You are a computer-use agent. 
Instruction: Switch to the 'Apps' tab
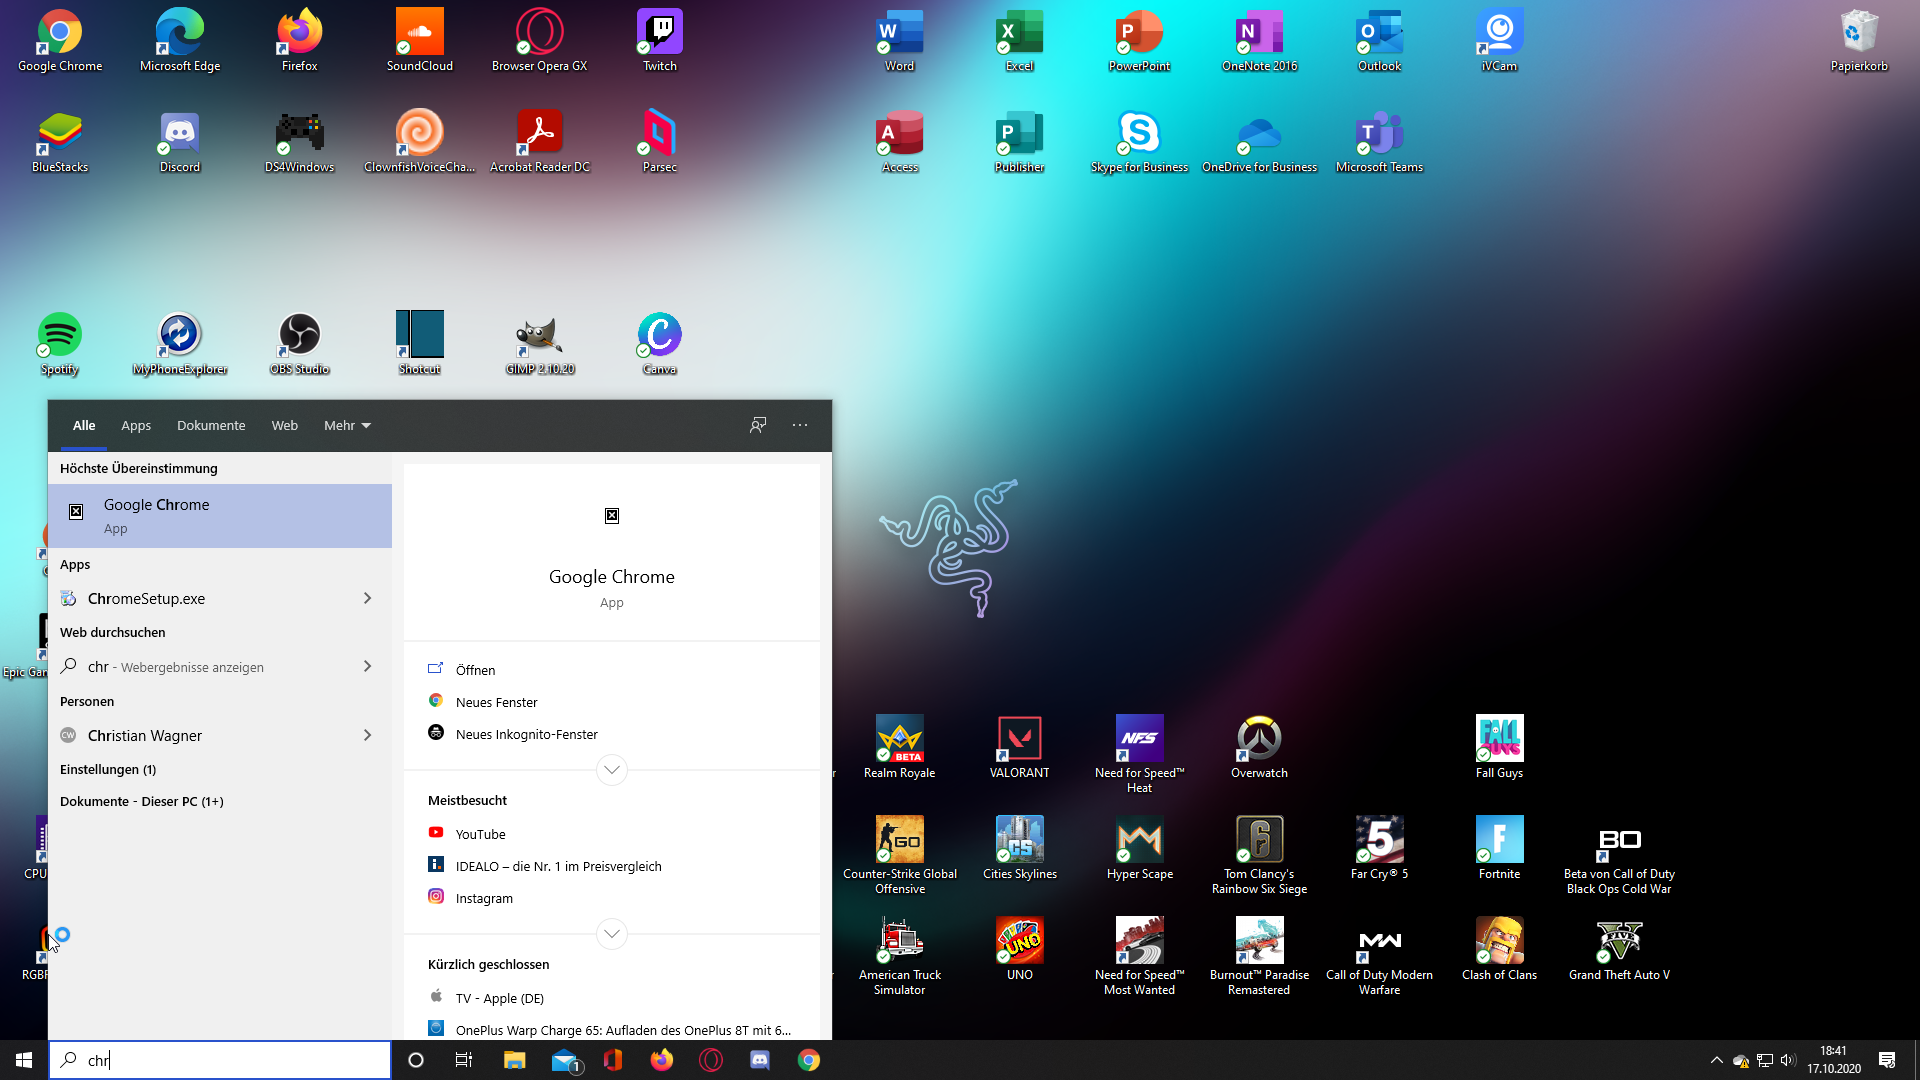click(x=136, y=425)
